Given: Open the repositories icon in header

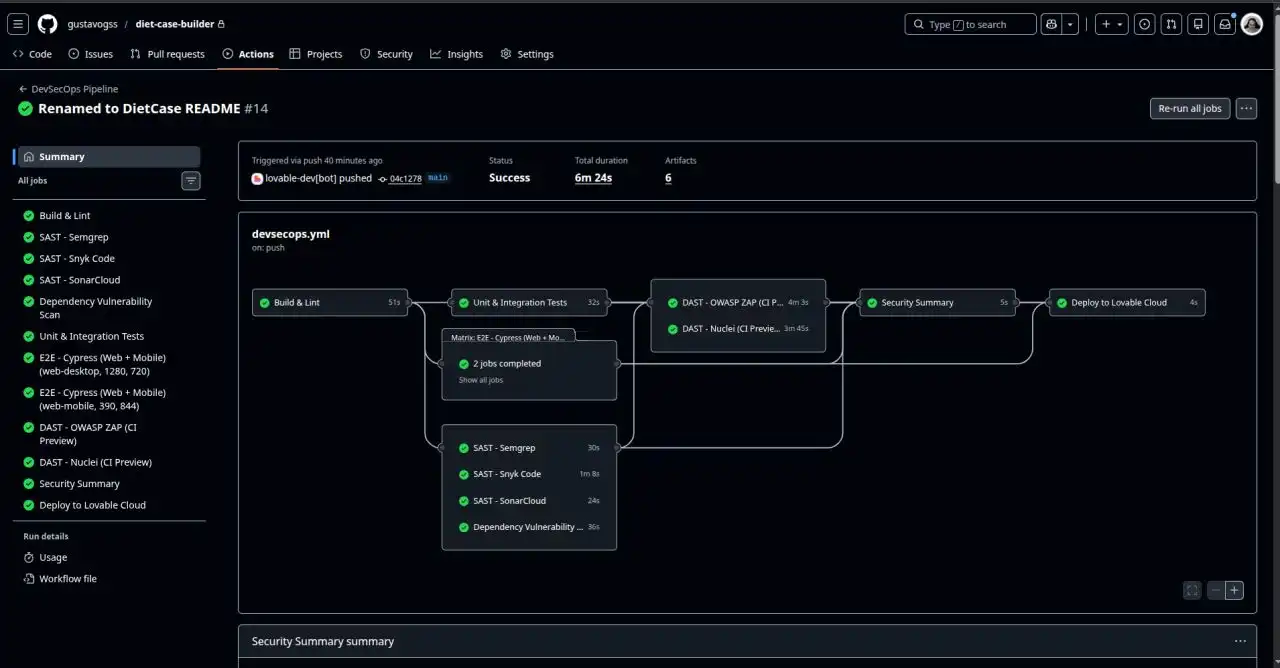Looking at the screenshot, I should point(1198,24).
